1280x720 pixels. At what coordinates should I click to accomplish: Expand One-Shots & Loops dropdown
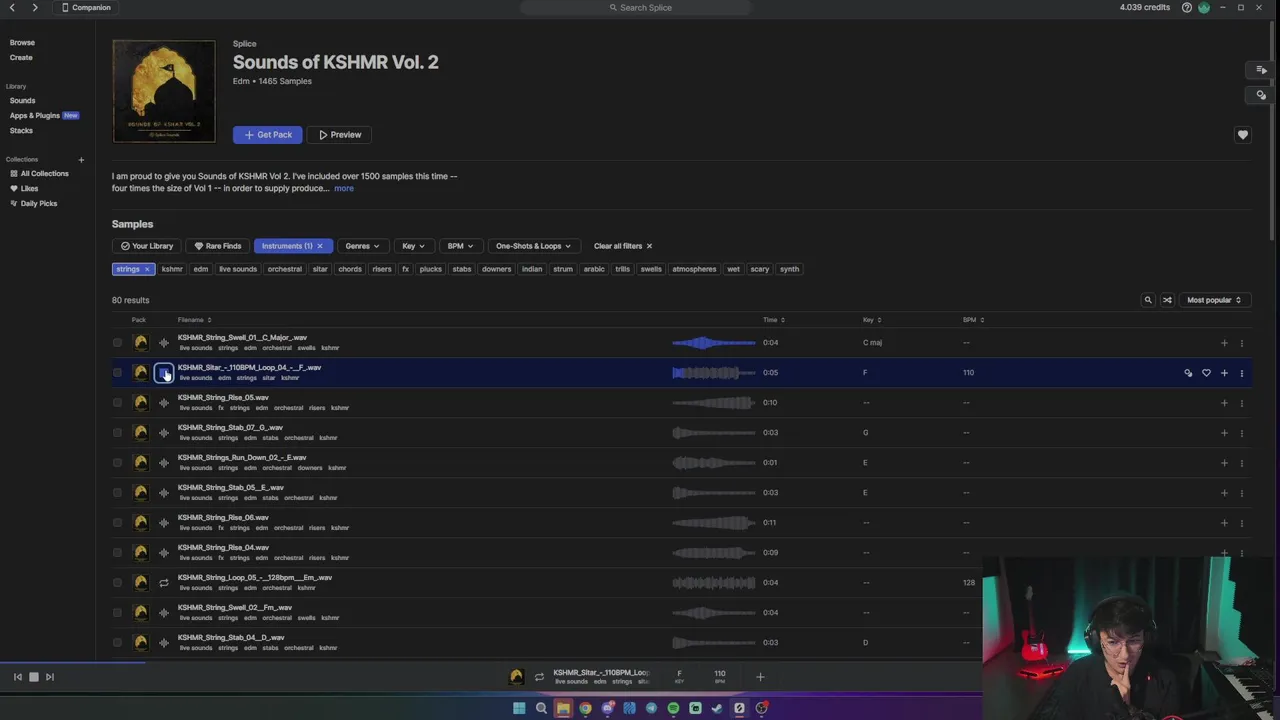pyautogui.click(x=533, y=246)
